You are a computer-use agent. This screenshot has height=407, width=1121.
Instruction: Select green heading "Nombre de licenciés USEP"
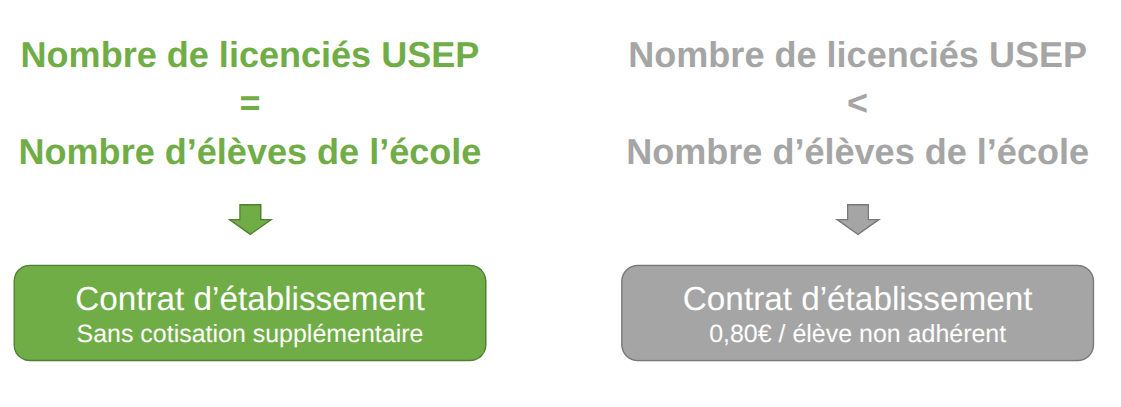pos(250,56)
